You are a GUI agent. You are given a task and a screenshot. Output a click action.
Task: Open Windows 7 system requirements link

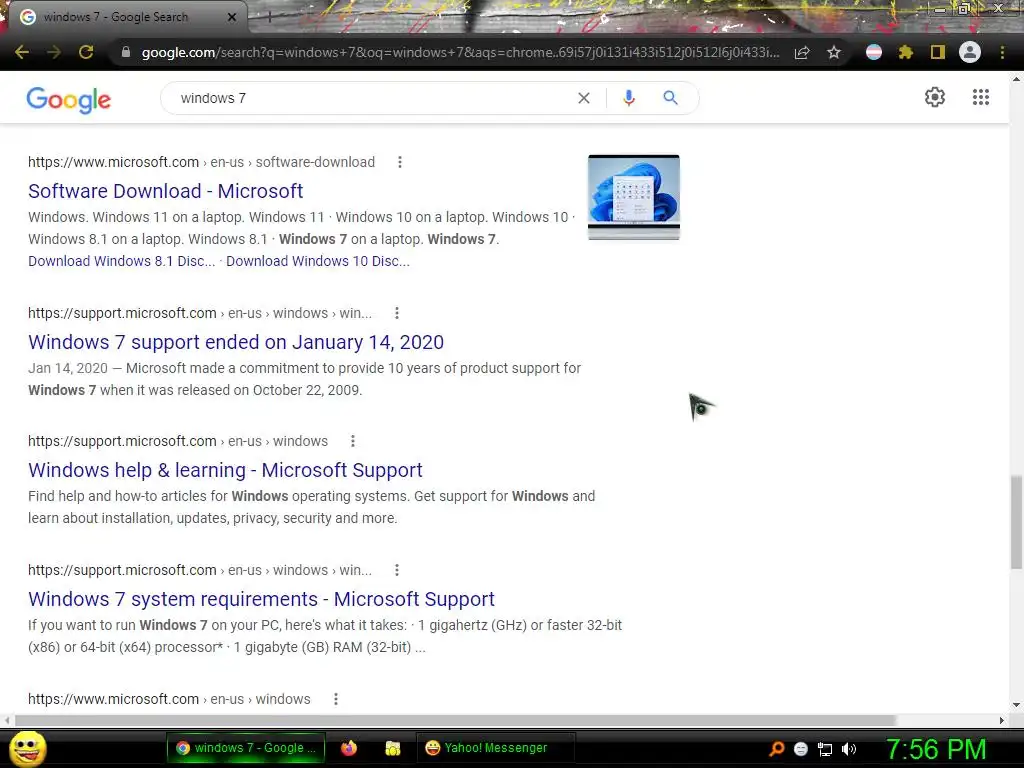tap(261, 599)
